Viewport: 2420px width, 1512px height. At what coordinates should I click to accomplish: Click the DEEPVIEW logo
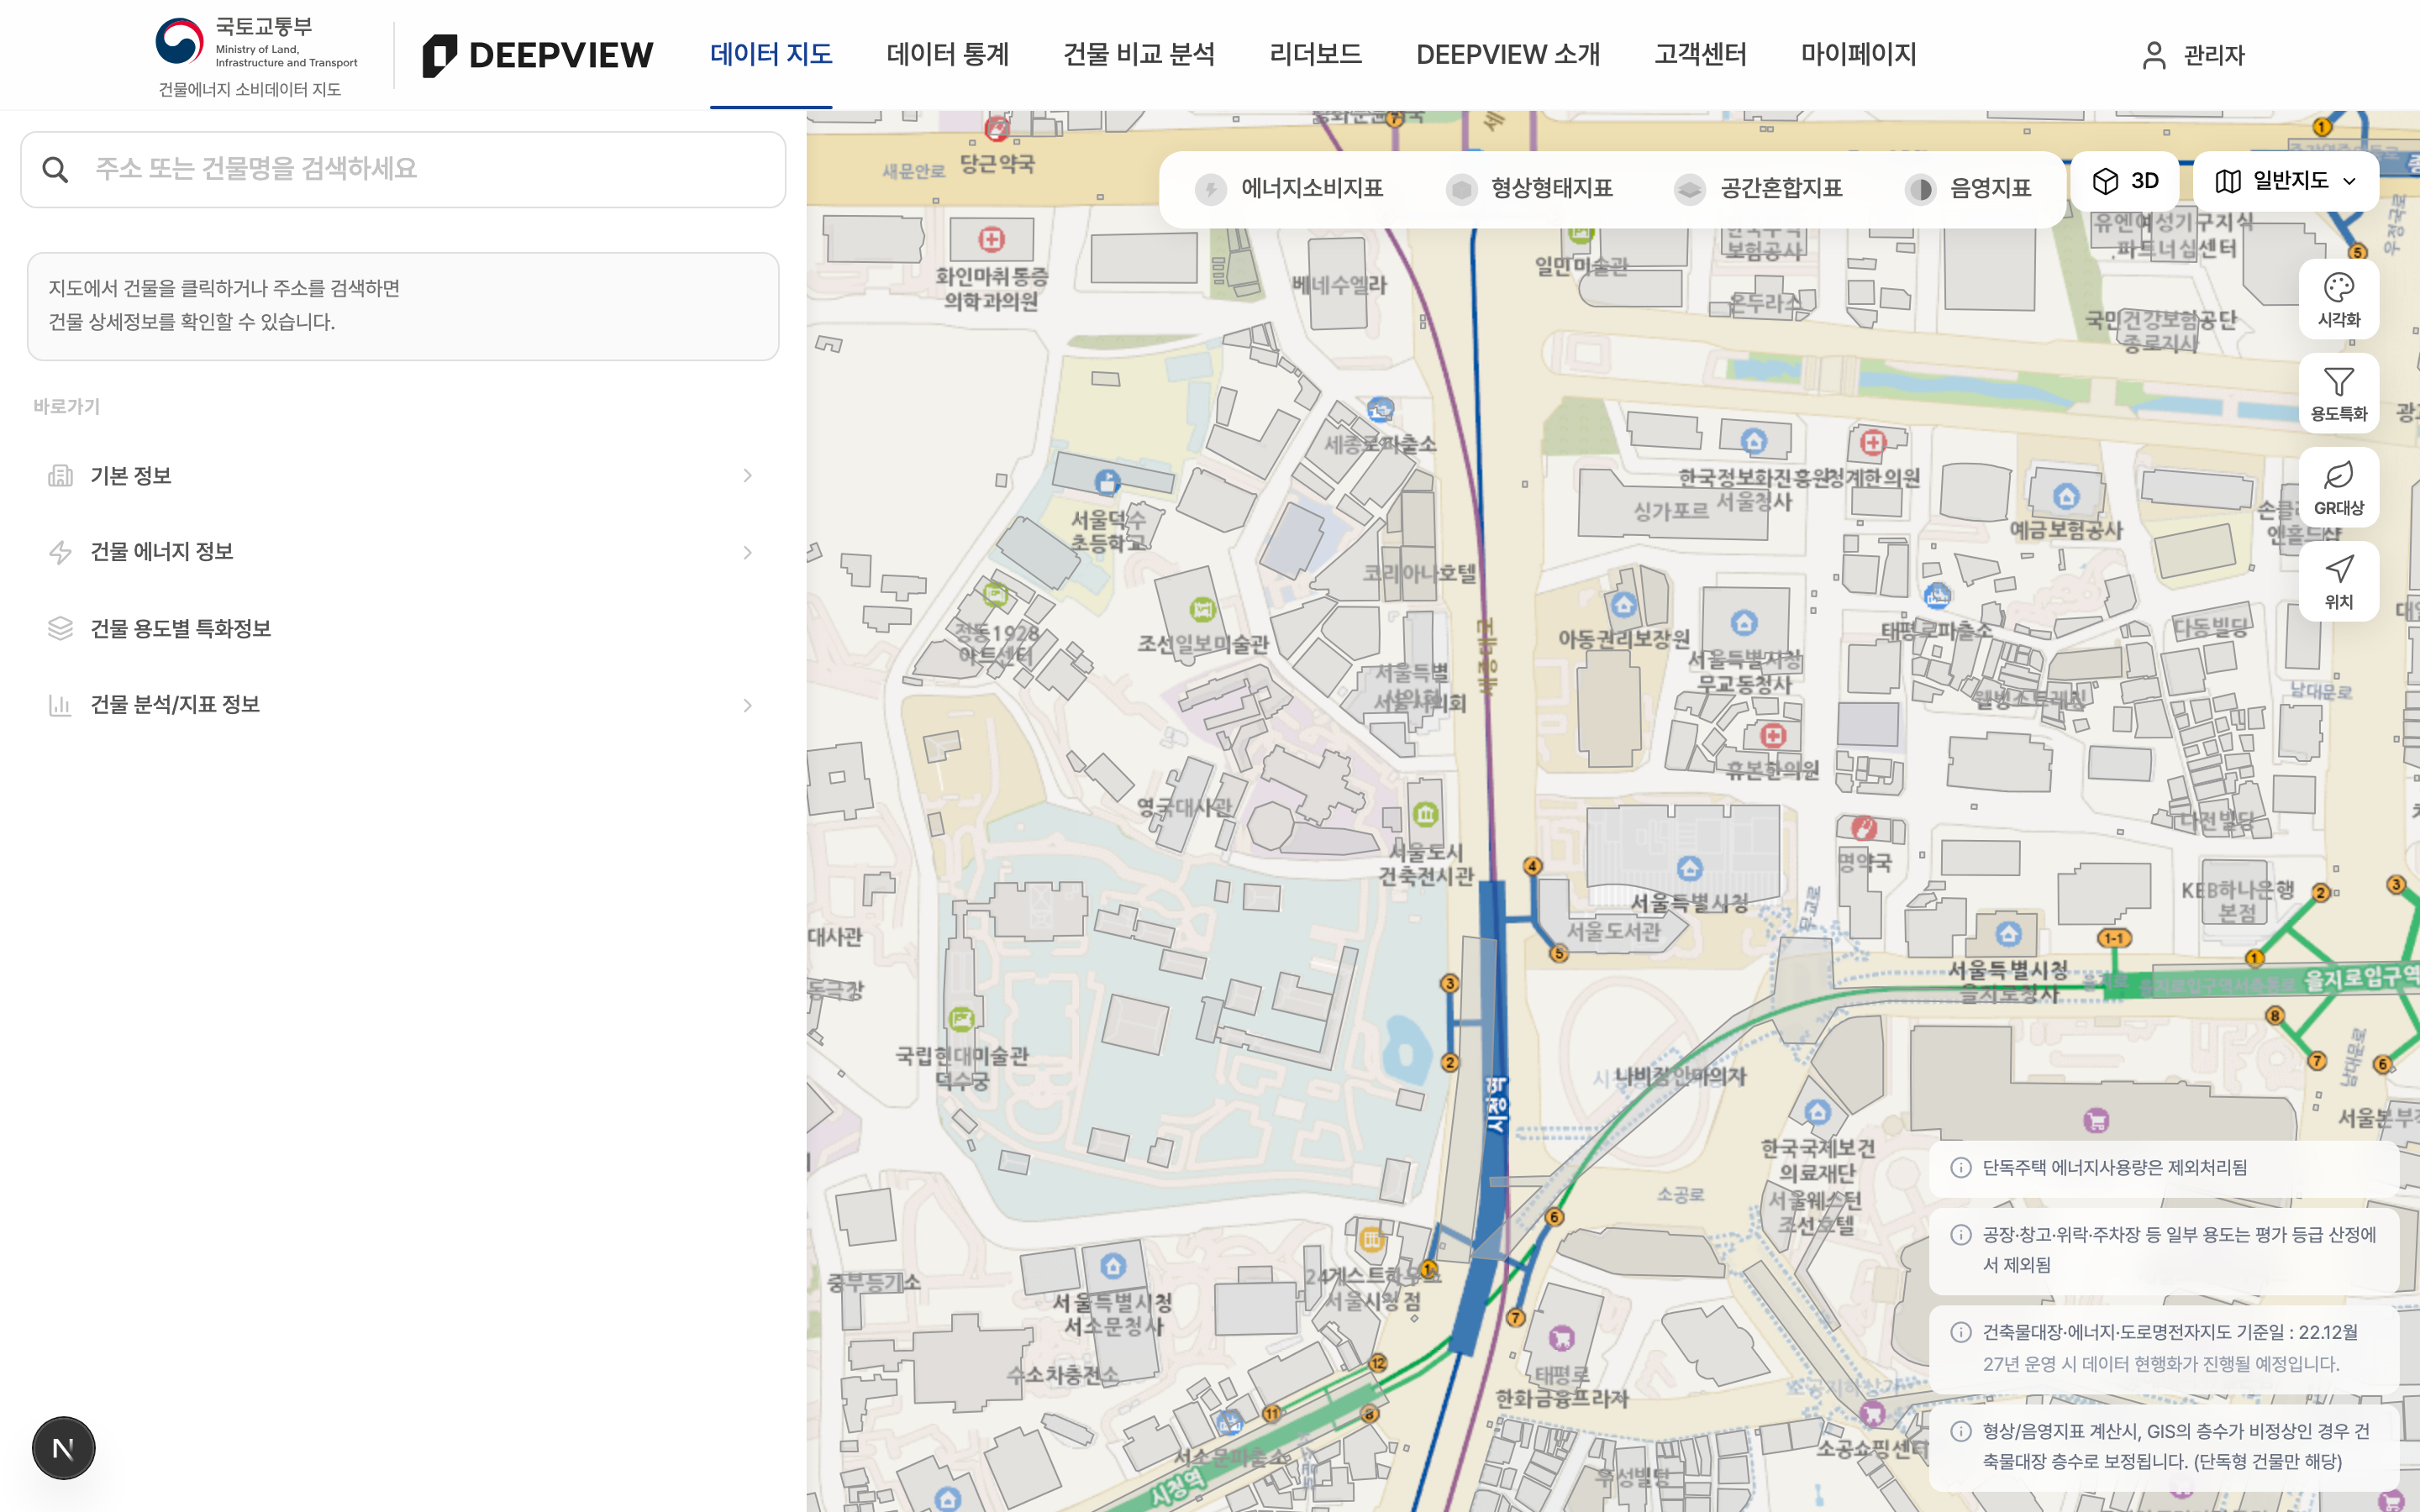538,55
